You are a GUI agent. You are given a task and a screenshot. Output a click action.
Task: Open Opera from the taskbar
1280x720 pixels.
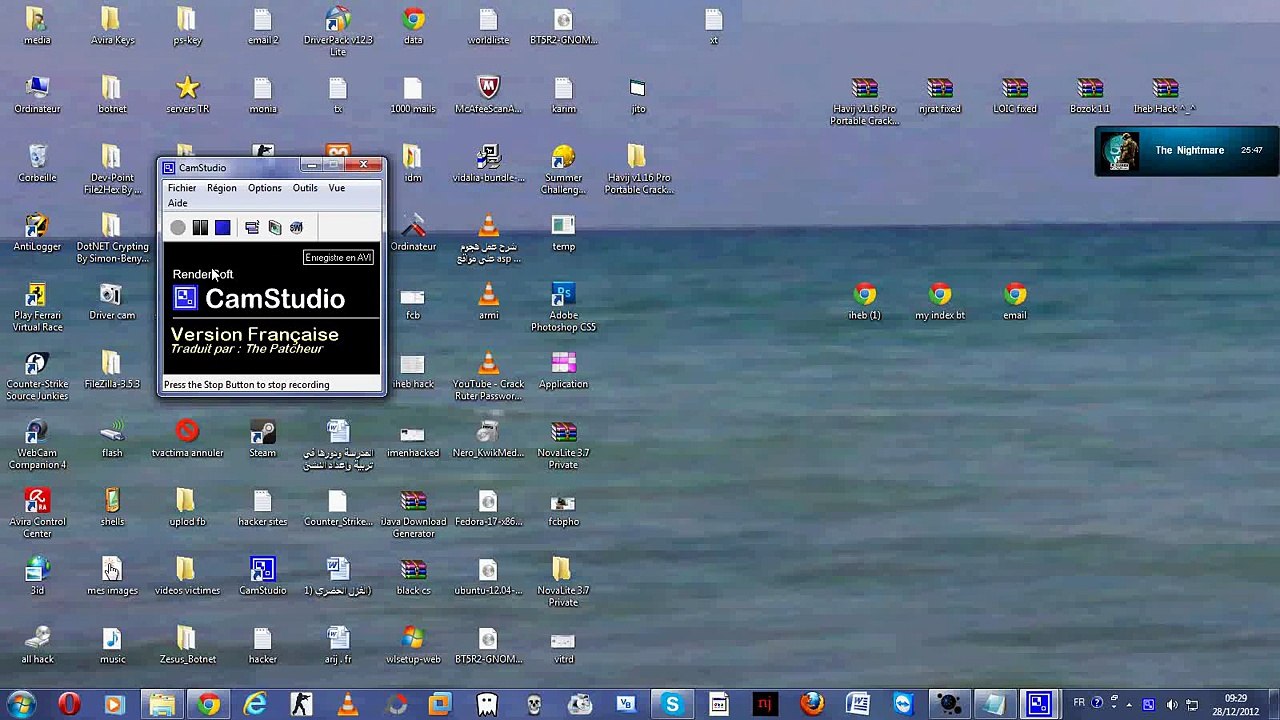[x=68, y=704]
